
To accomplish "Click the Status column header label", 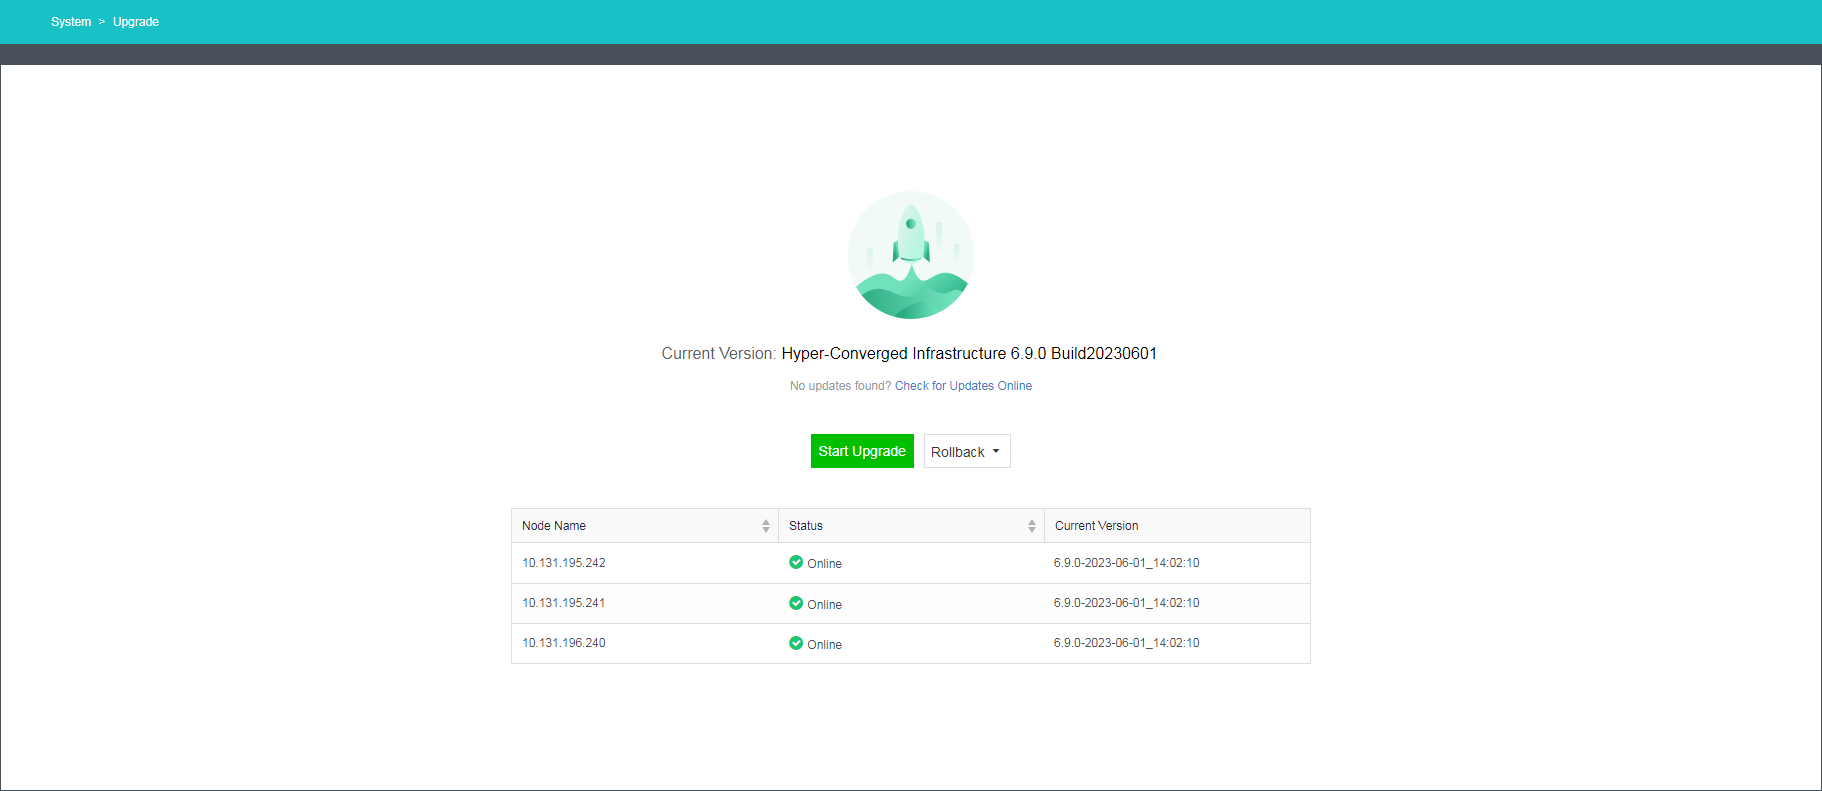I will (806, 526).
